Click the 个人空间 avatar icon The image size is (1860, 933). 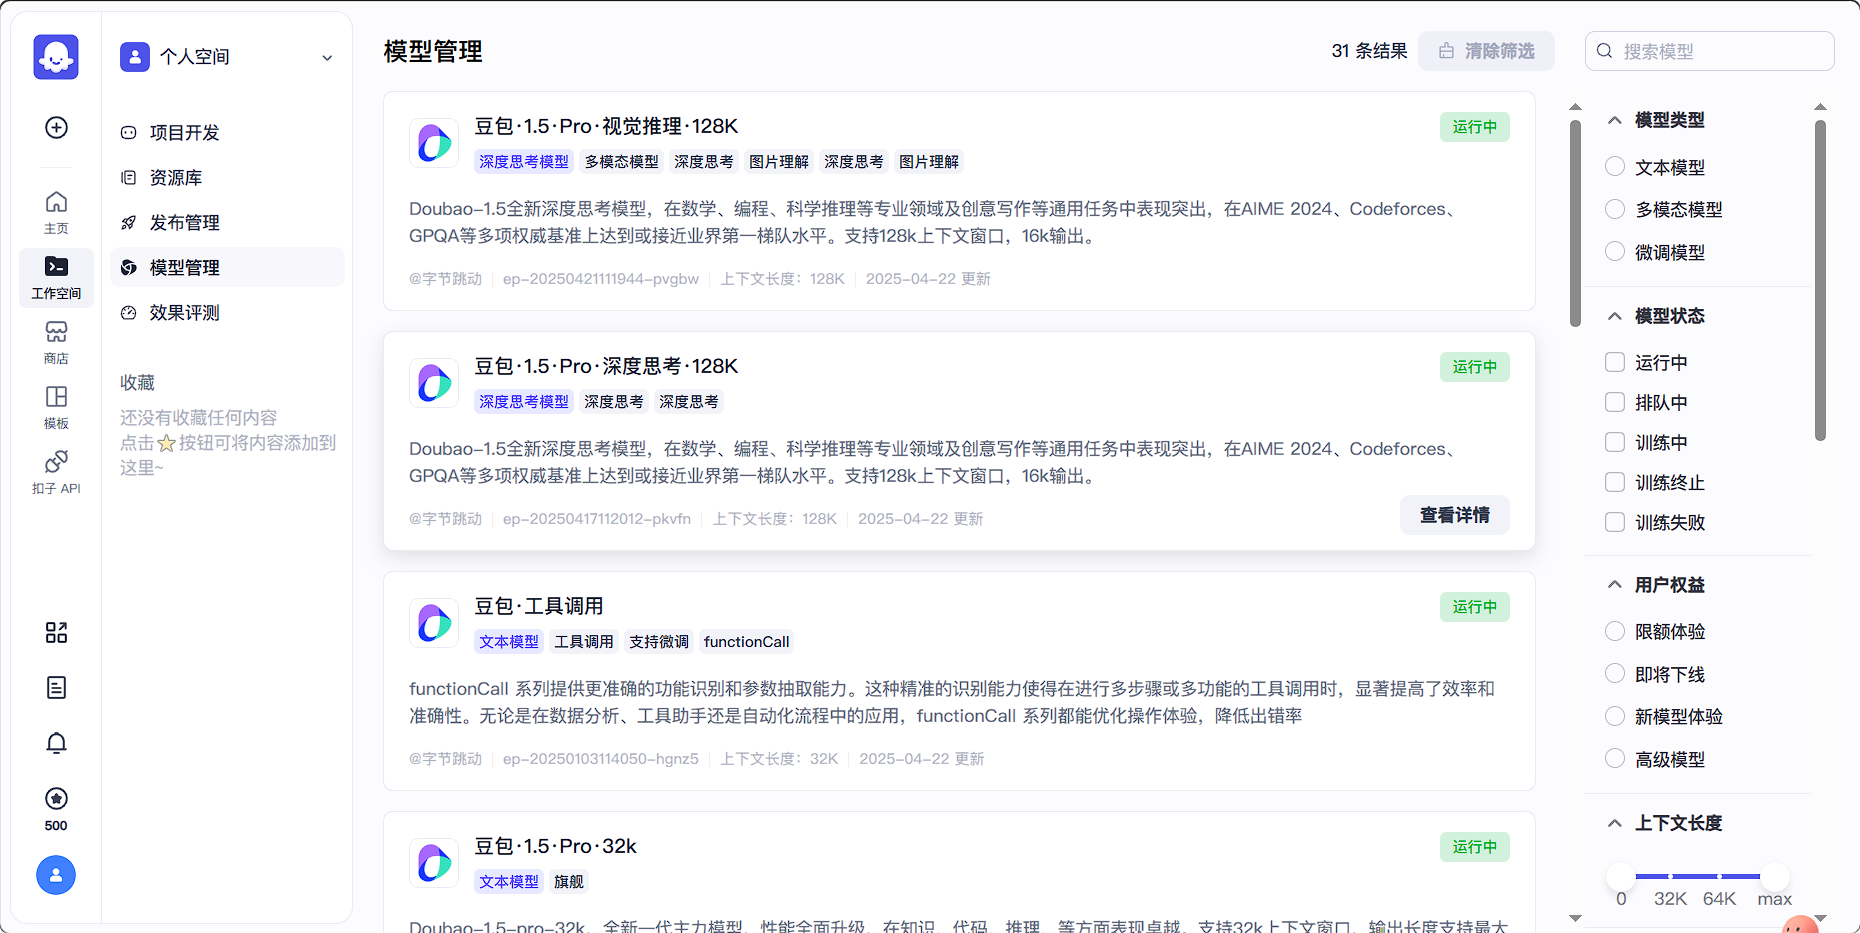coord(135,57)
